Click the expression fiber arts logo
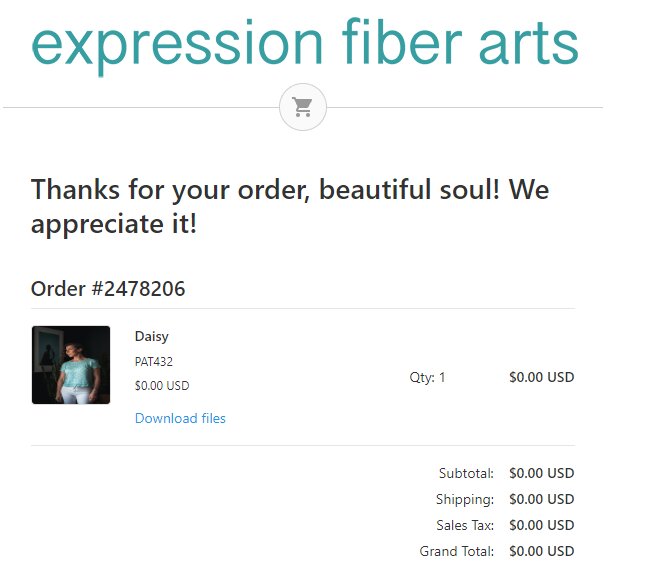 pos(305,44)
